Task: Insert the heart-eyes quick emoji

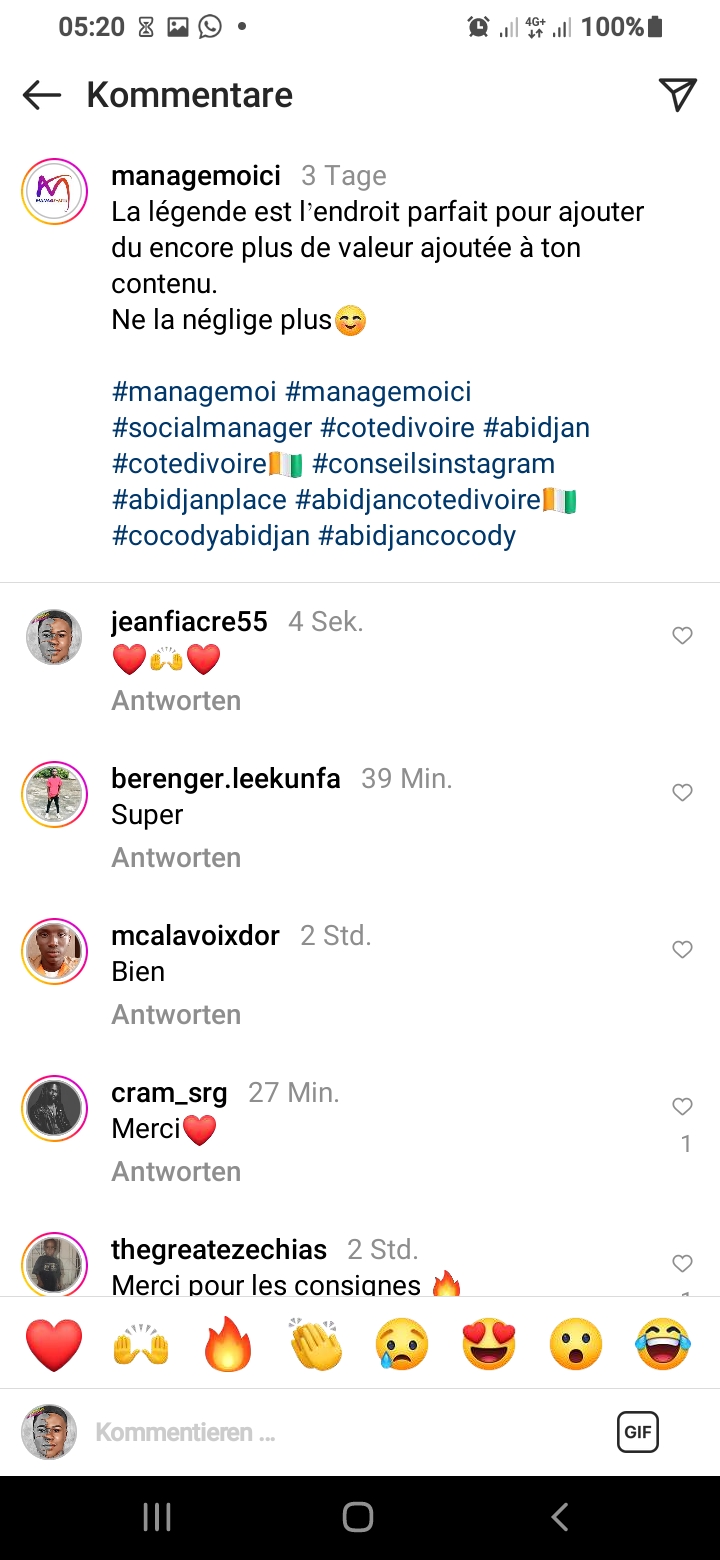Action: 489,1344
